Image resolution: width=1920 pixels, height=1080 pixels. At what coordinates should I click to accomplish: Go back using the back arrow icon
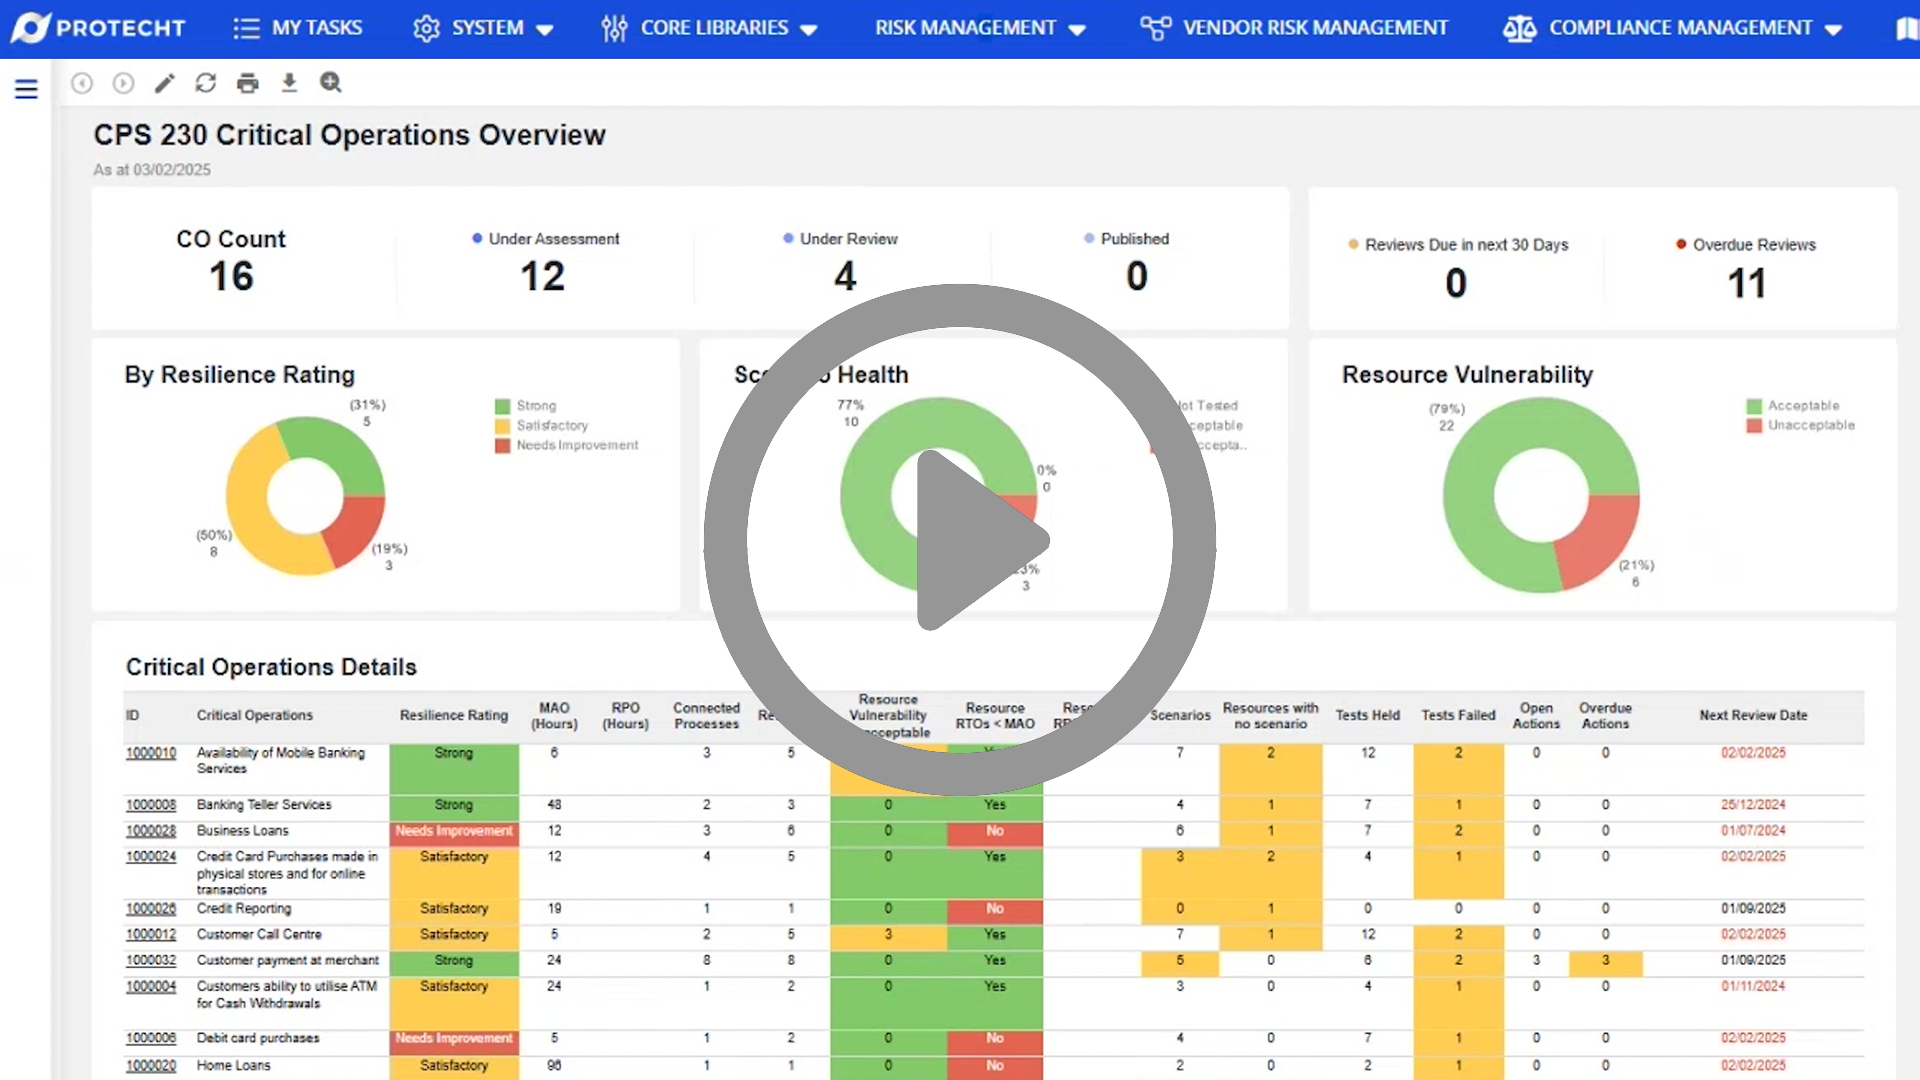pyautogui.click(x=82, y=83)
